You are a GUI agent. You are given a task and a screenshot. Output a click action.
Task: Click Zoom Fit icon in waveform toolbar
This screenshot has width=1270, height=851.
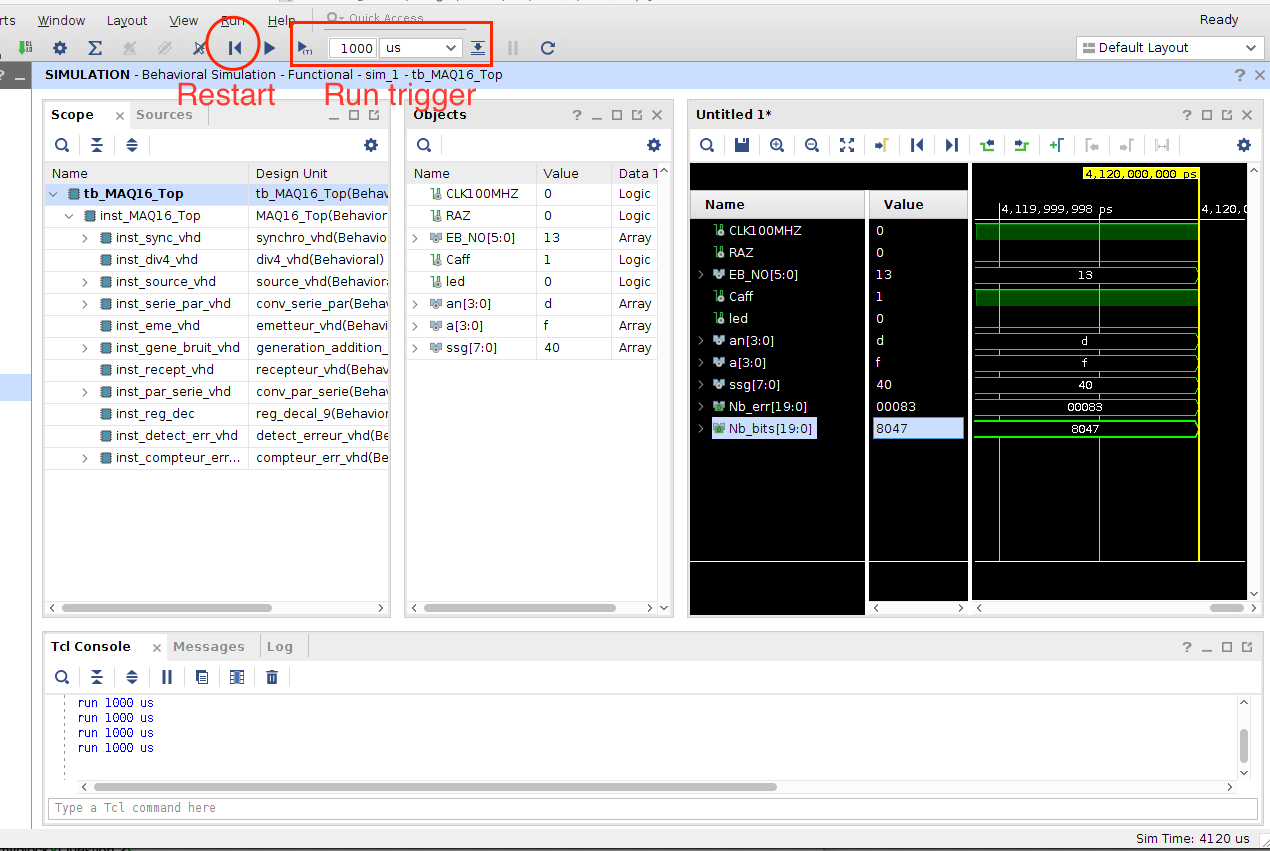click(847, 145)
